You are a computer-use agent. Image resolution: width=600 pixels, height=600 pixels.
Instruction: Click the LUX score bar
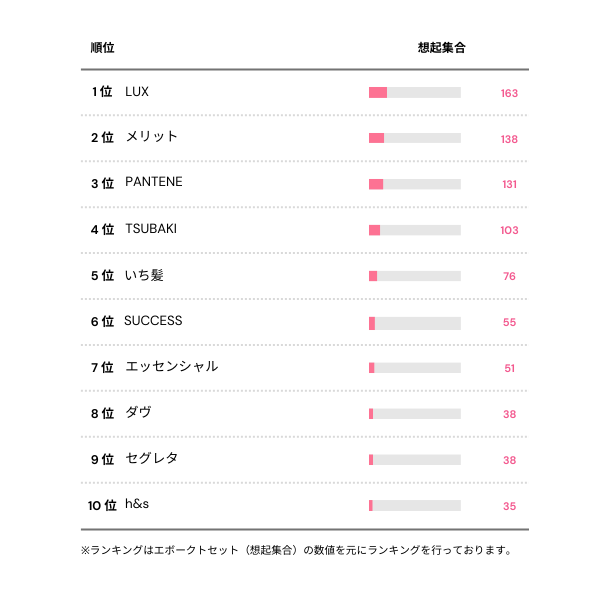pos(415,93)
